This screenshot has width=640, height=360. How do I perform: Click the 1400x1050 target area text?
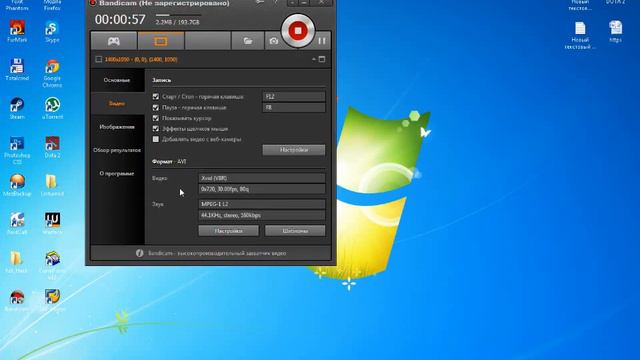(x=141, y=59)
